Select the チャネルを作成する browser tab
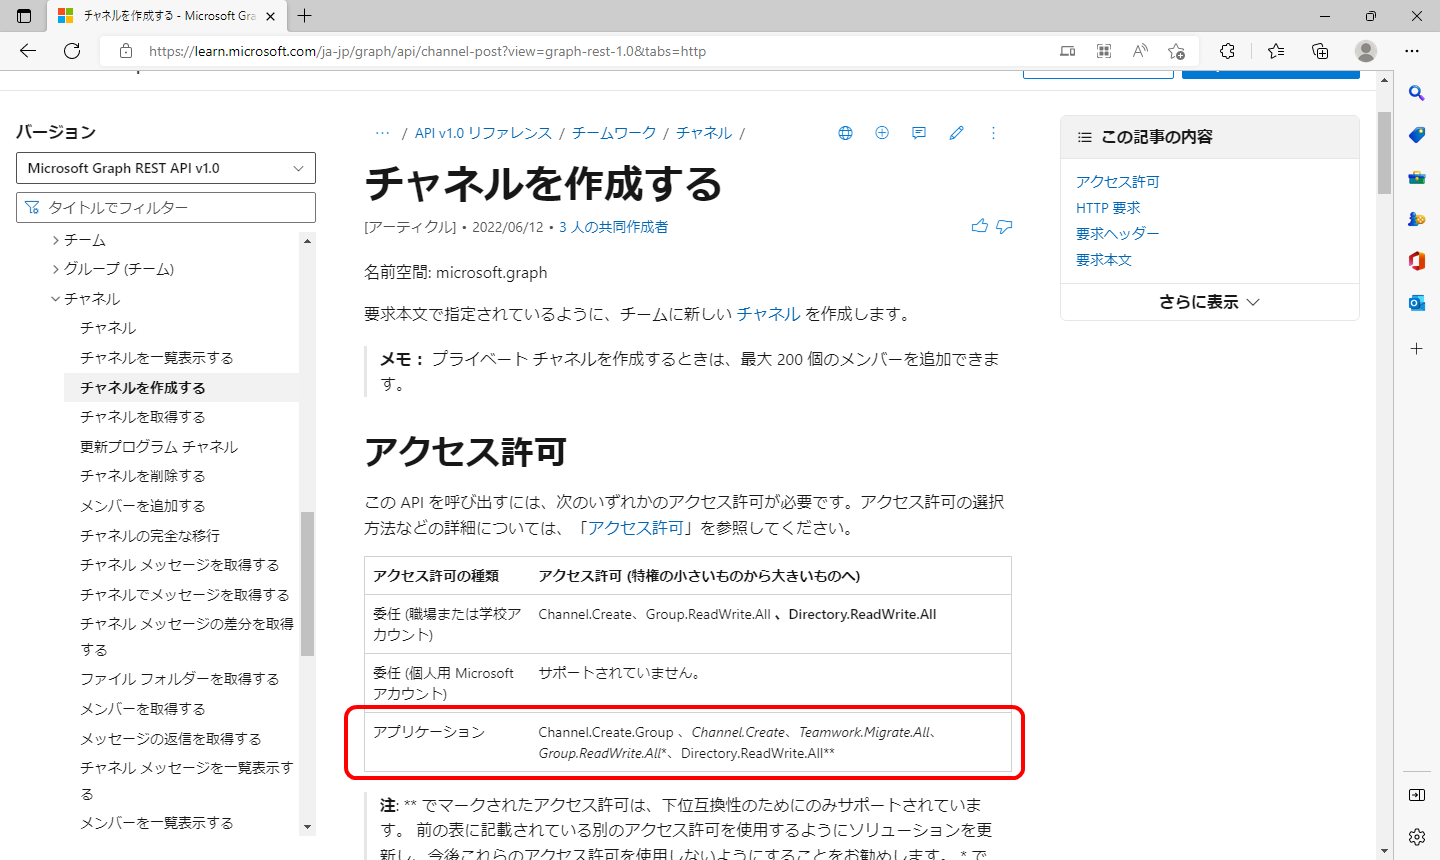 click(167, 16)
